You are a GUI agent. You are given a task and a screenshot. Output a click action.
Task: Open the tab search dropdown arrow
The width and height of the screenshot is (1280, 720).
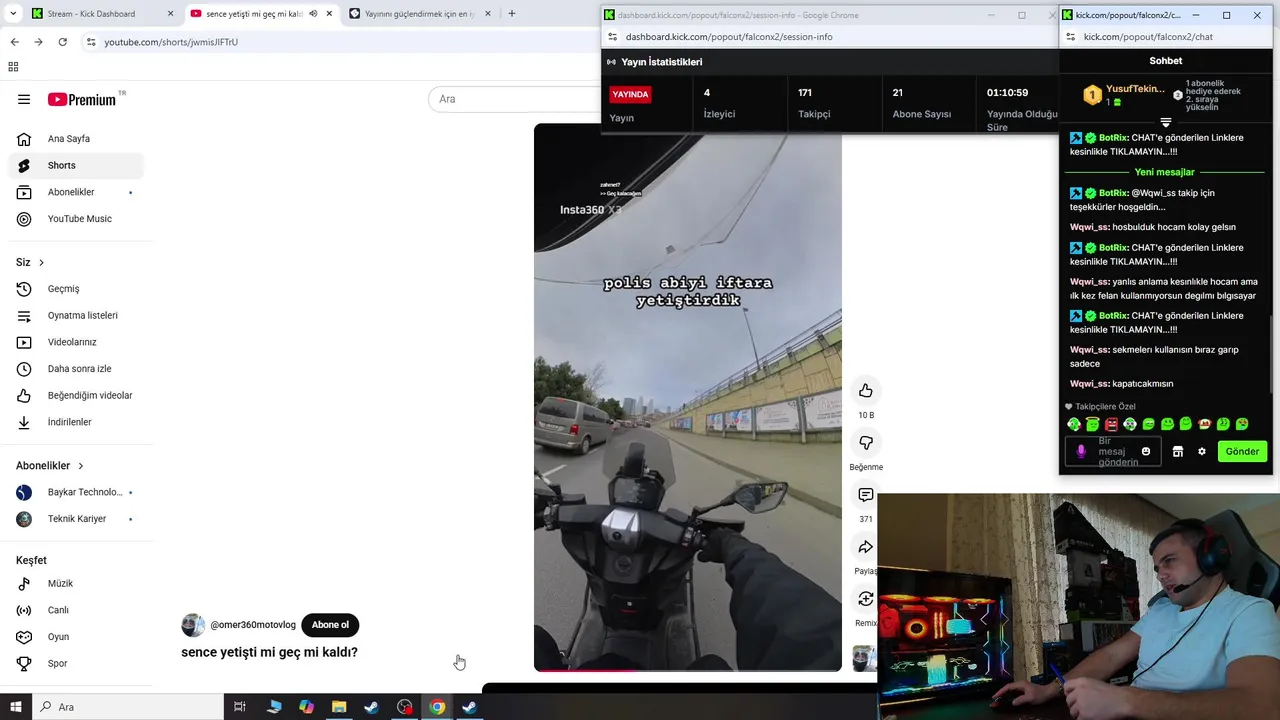pos(12,14)
